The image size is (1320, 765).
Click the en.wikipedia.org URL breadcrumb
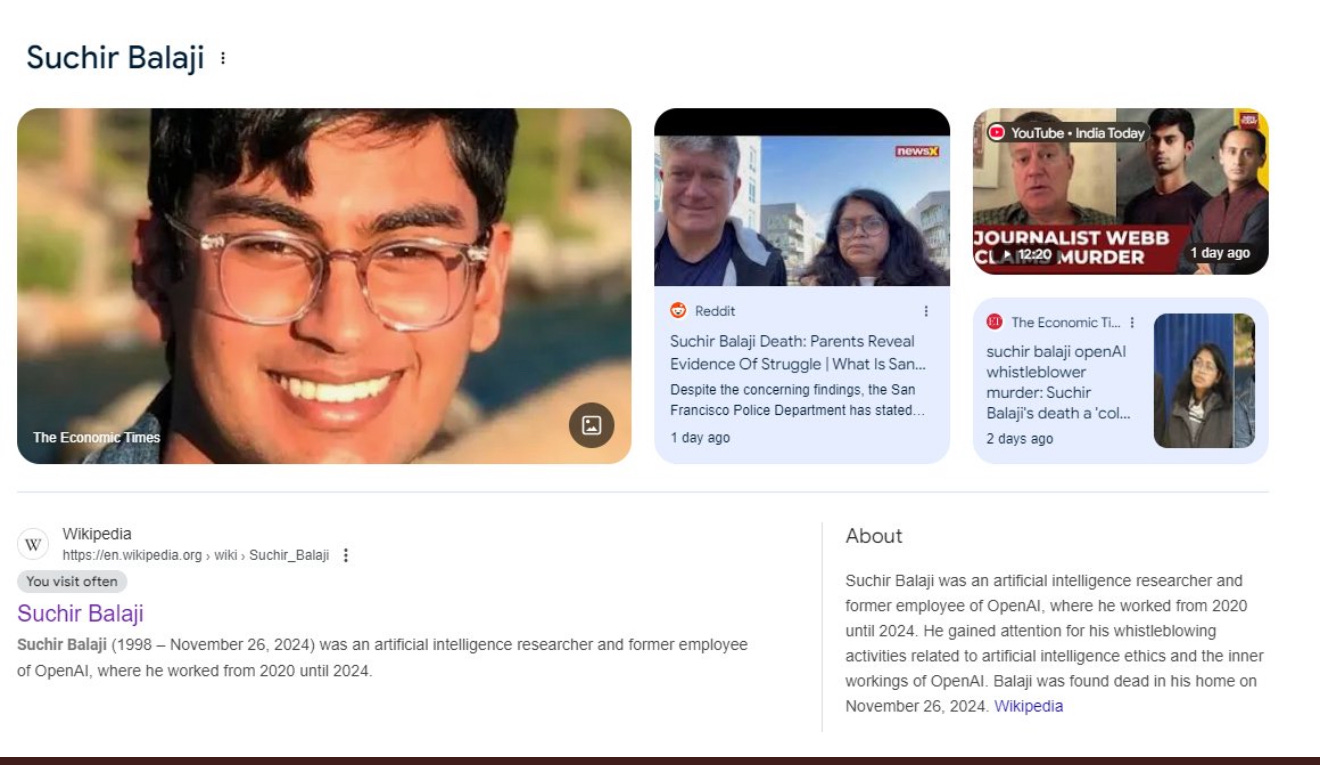click(x=195, y=555)
